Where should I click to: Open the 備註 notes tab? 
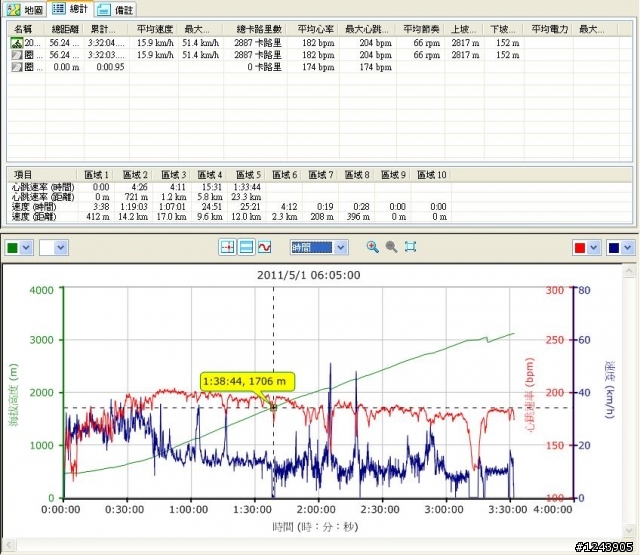(116, 9)
